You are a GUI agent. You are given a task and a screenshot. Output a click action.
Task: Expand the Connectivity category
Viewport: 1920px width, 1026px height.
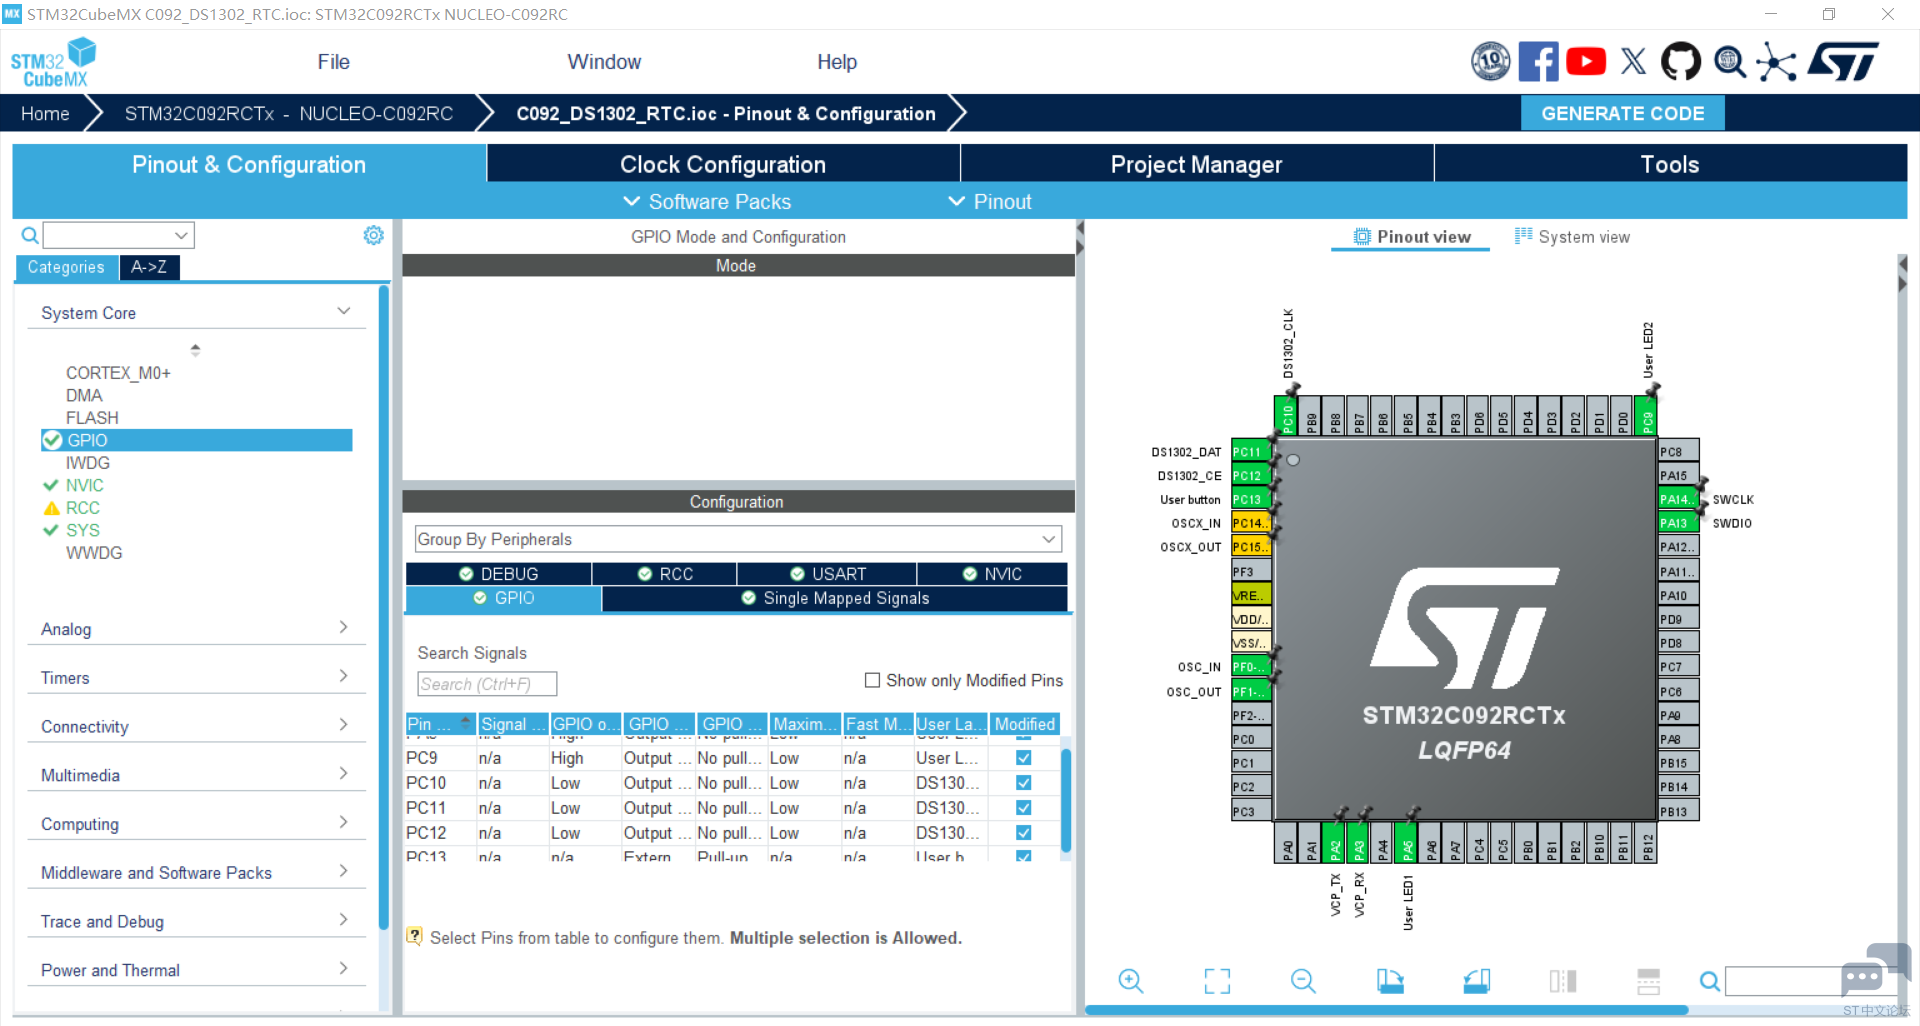pos(195,726)
